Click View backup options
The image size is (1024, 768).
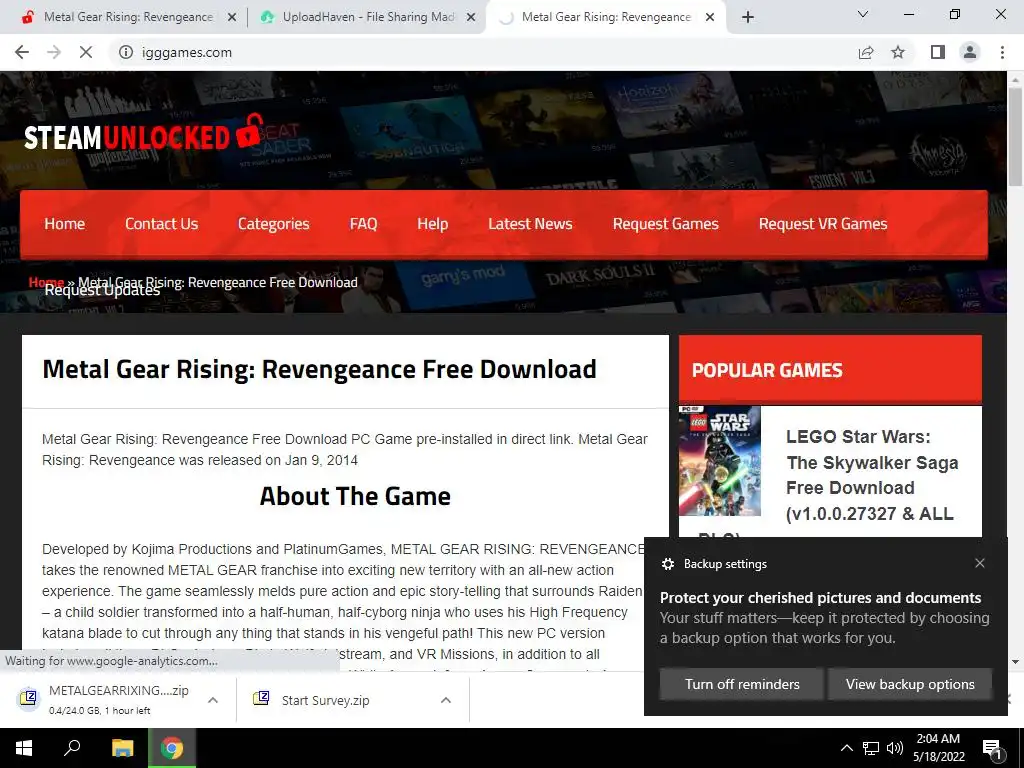click(x=910, y=684)
